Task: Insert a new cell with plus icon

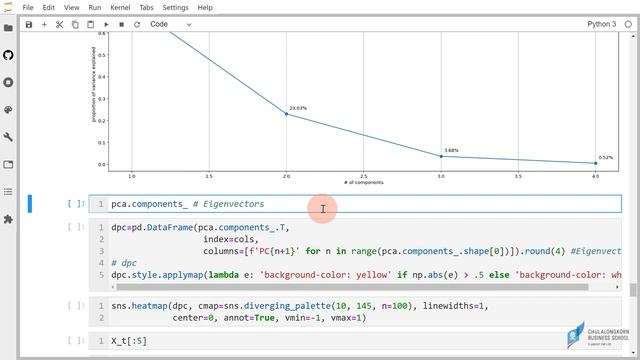Action: coord(44,24)
